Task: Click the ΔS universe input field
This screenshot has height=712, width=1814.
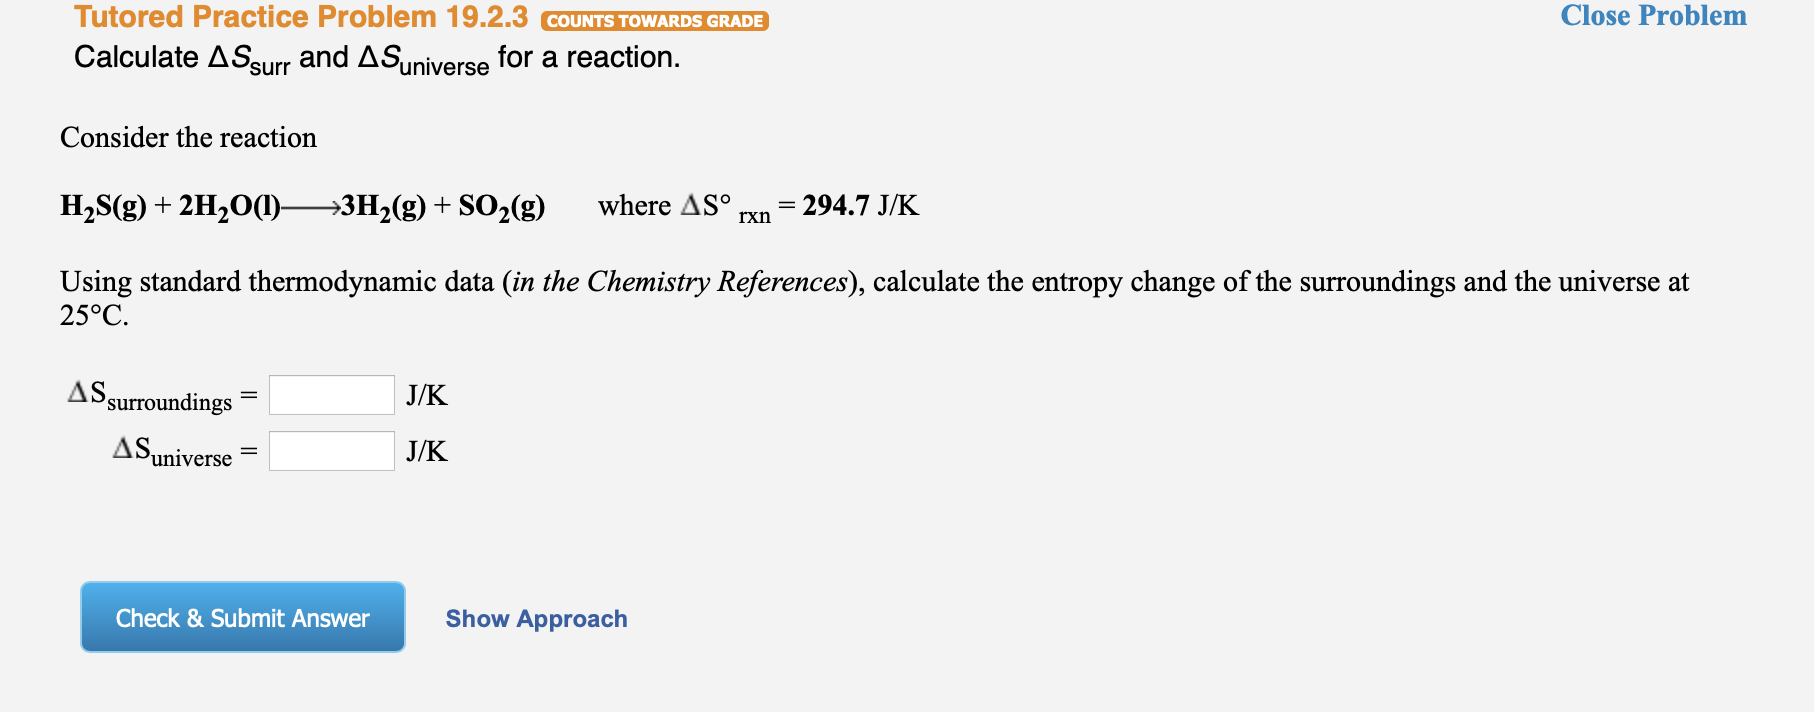Action: click(x=330, y=450)
